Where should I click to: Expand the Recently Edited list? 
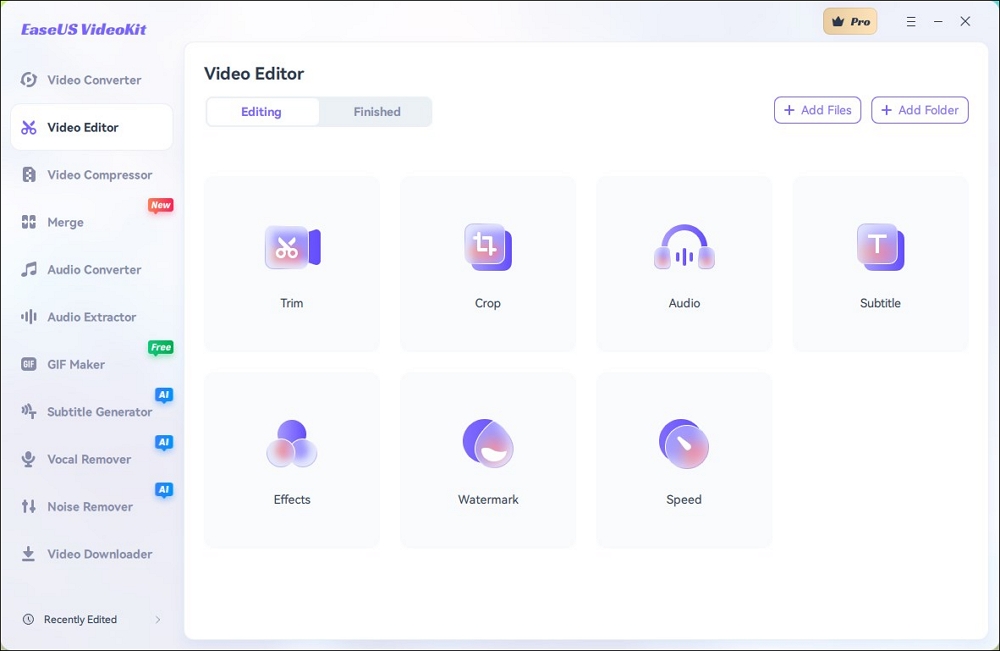[x=83, y=619]
